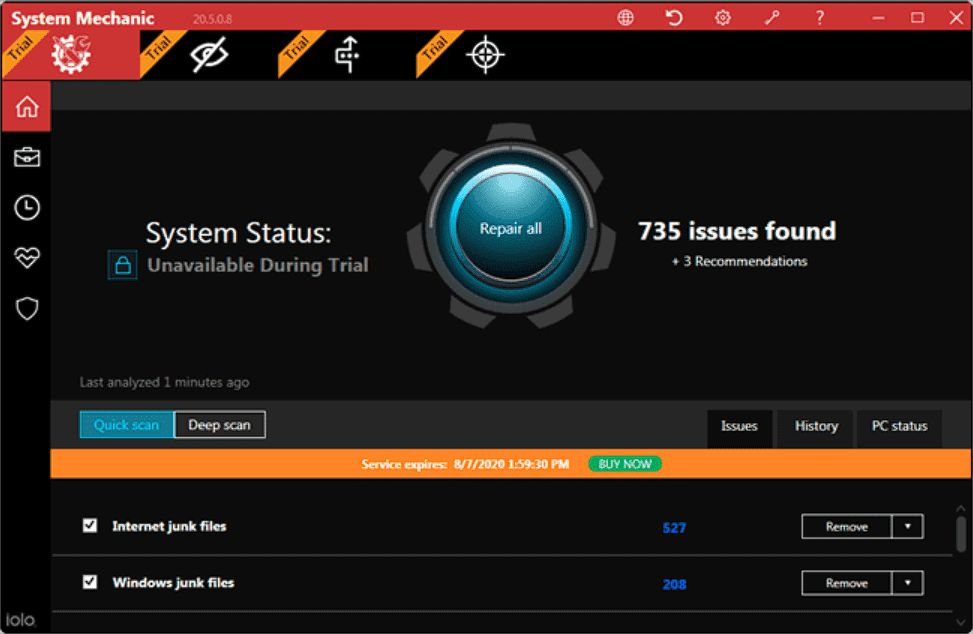Switch to the History tab
The width and height of the screenshot is (973, 634).
click(x=816, y=426)
